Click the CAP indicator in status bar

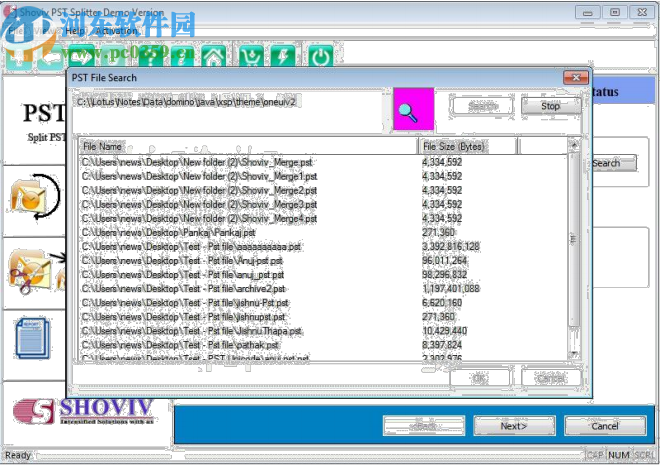595,455
